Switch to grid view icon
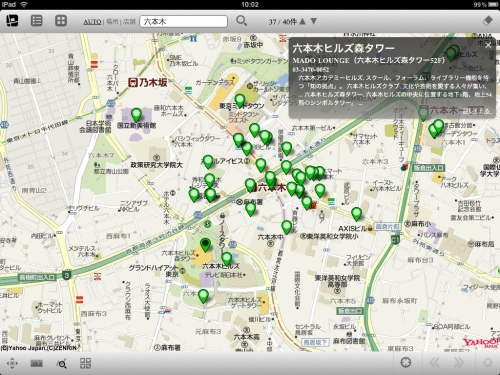The image size is (500, 375). click(61, 21)
